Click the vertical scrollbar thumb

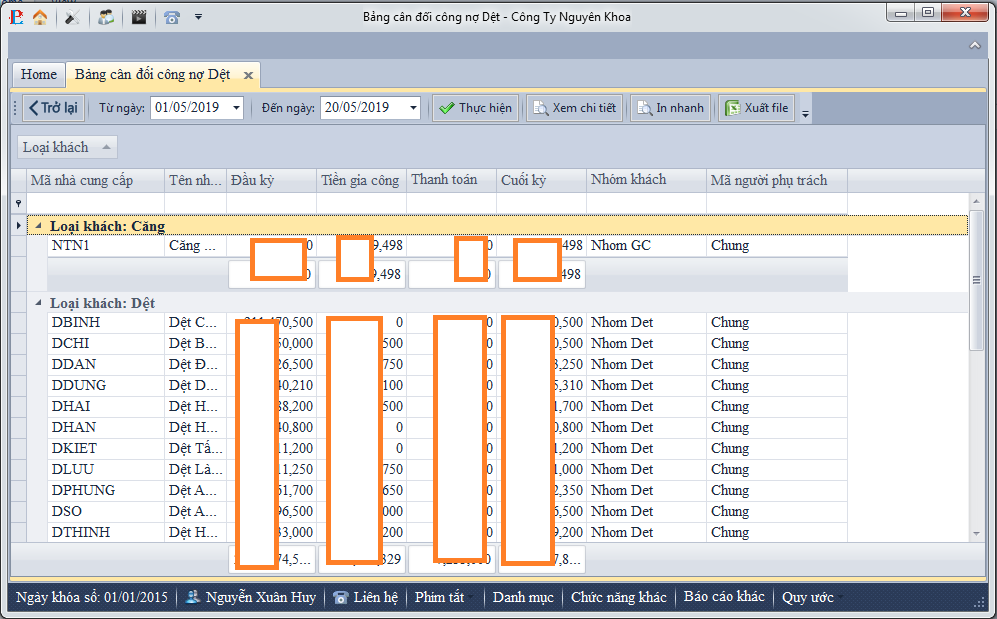pos(976,280)
